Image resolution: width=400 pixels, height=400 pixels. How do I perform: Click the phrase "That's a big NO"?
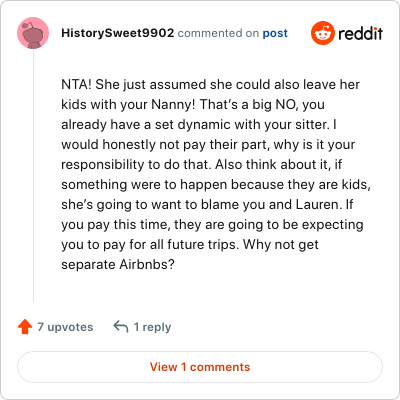point(249,104)
